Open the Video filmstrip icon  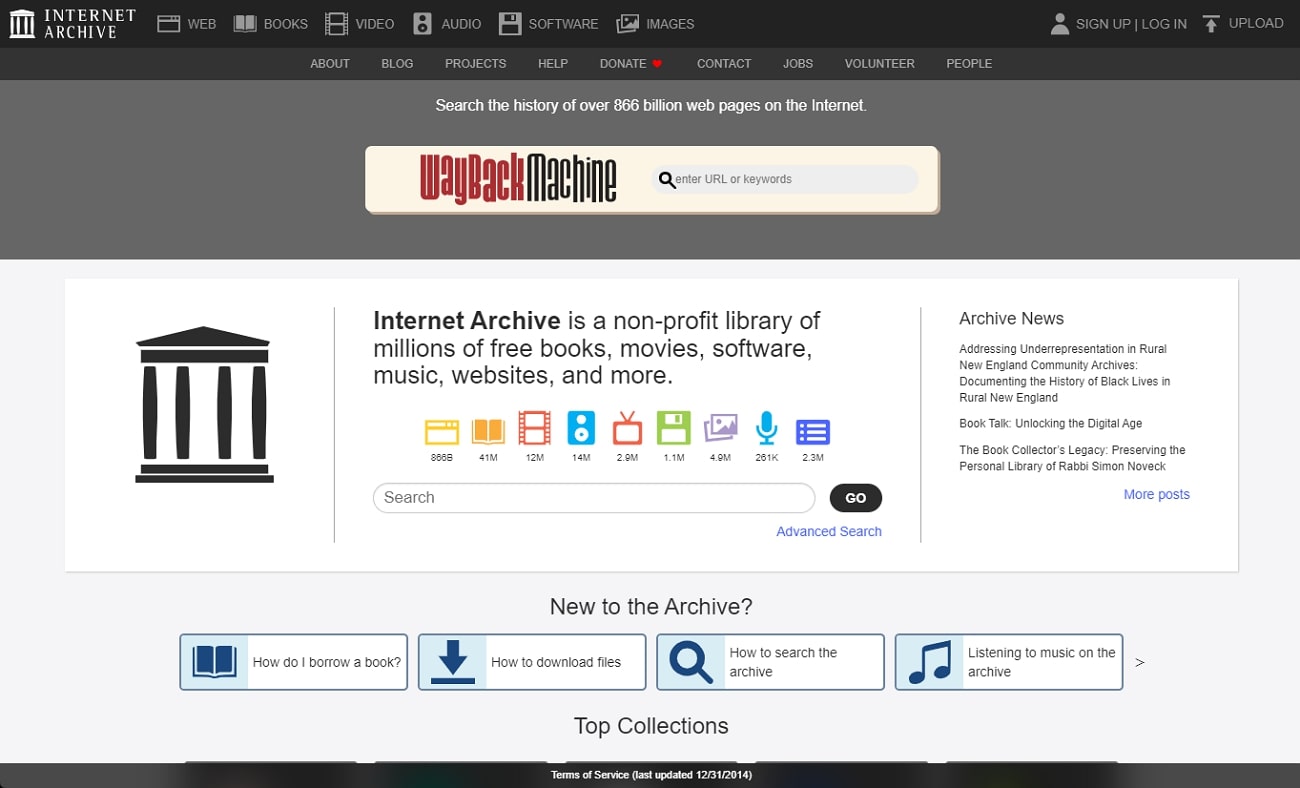(x=337, y=24)
